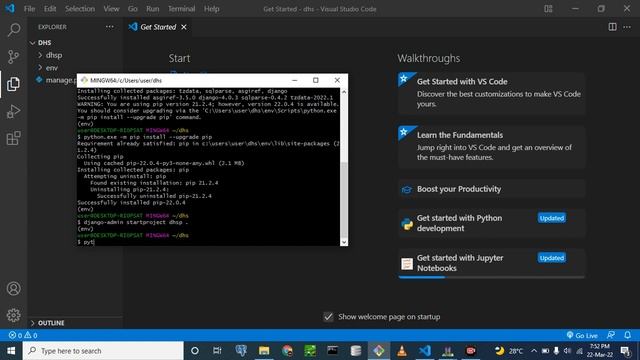Open the Windows Start menu
This screenshot has height=360, width=640.
11,351
